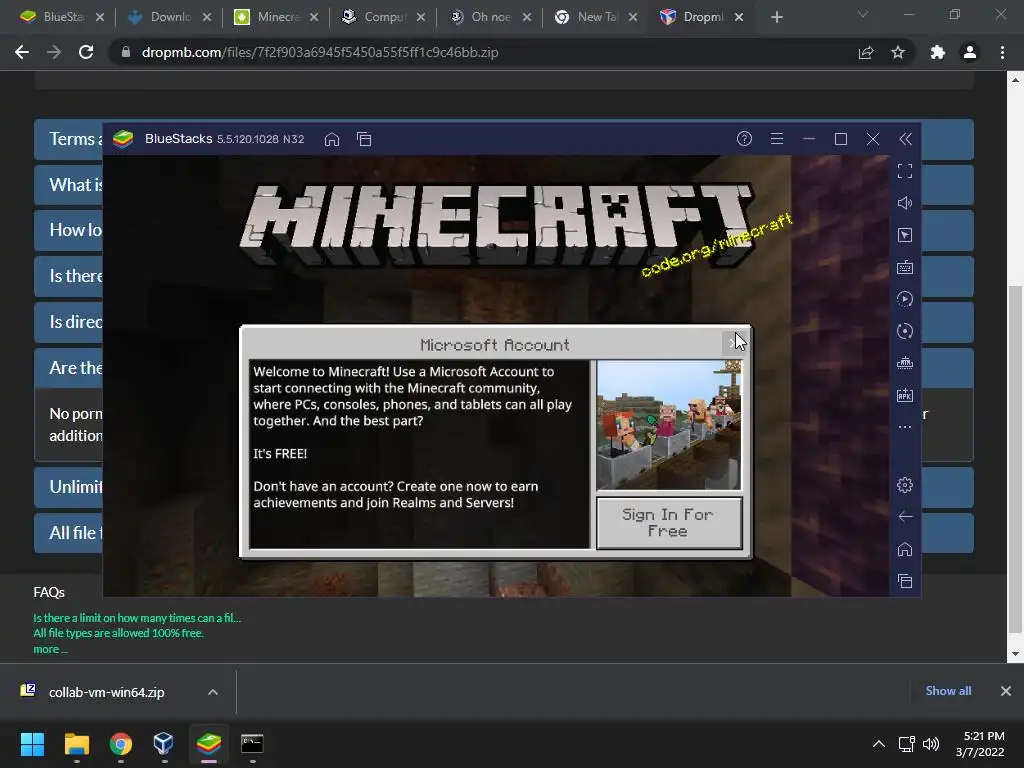
Task: Open downloaded collab-vm-win64.zip file
Action: coord(106,692)
